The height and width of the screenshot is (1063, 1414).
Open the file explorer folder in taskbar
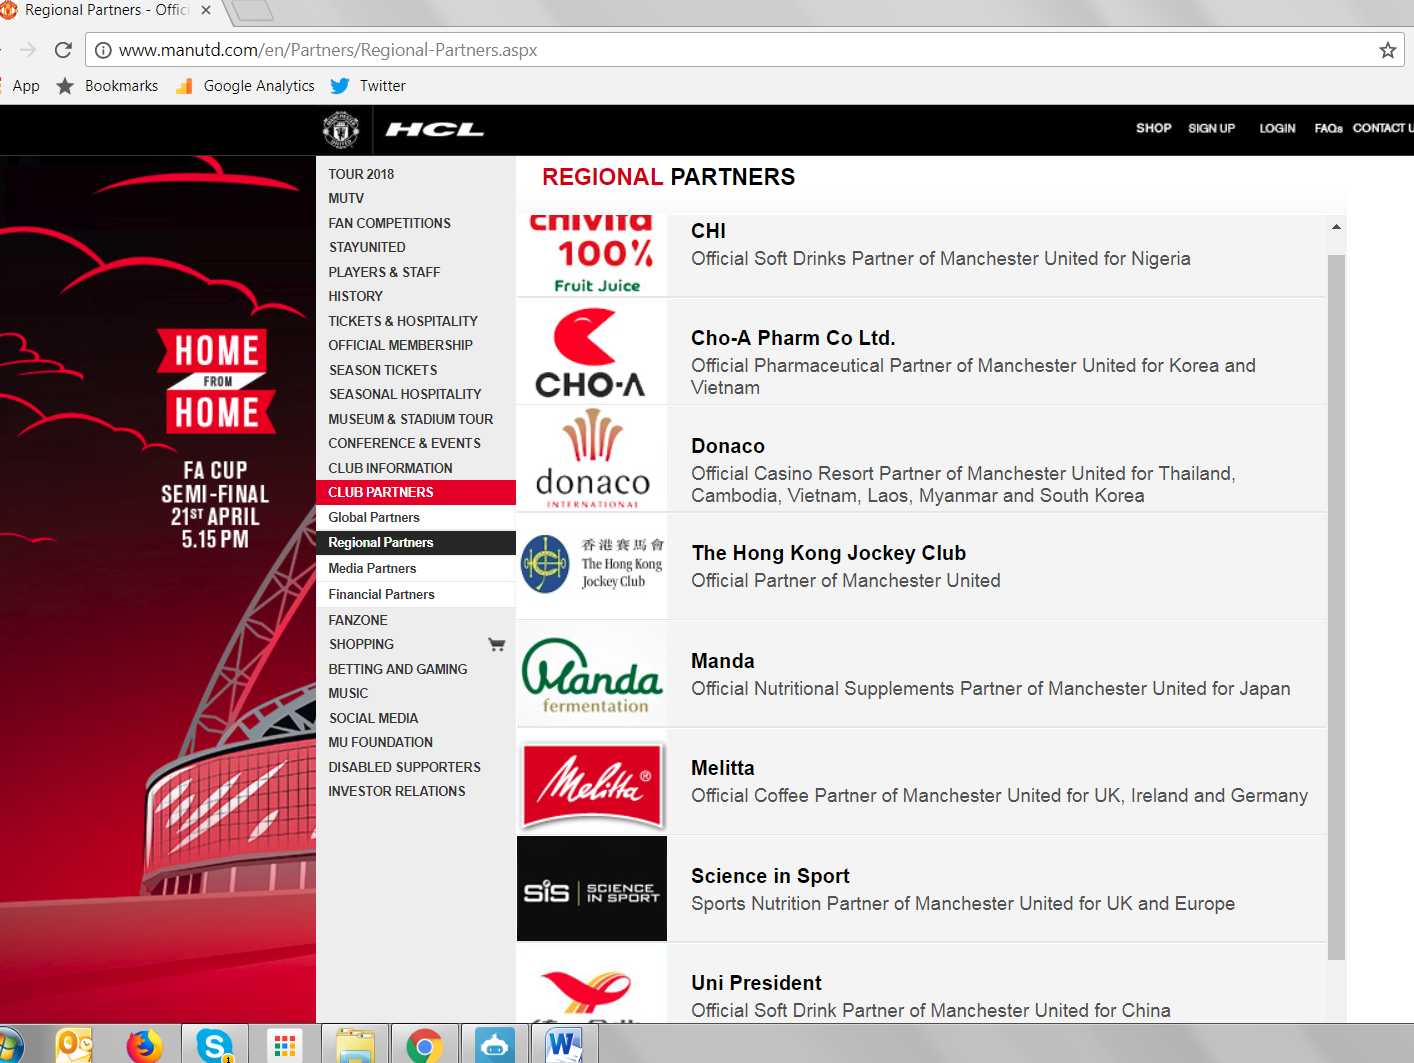355,1046
